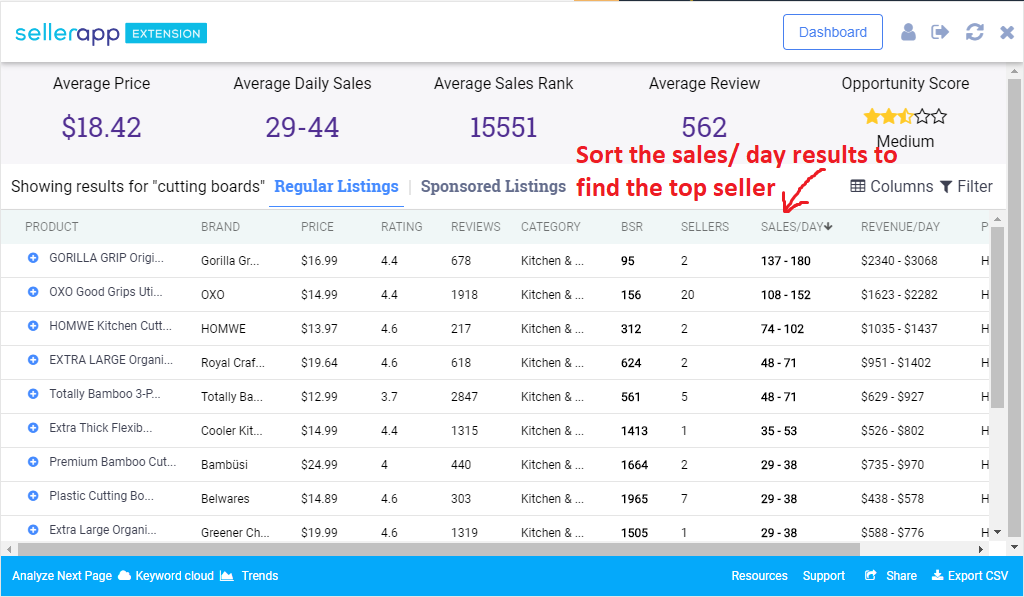Image resolution: width=1024 pixels, height=597 pixels.
Task: Click the user profile icon
Action: pyautogui.click(x=908, y=32)
